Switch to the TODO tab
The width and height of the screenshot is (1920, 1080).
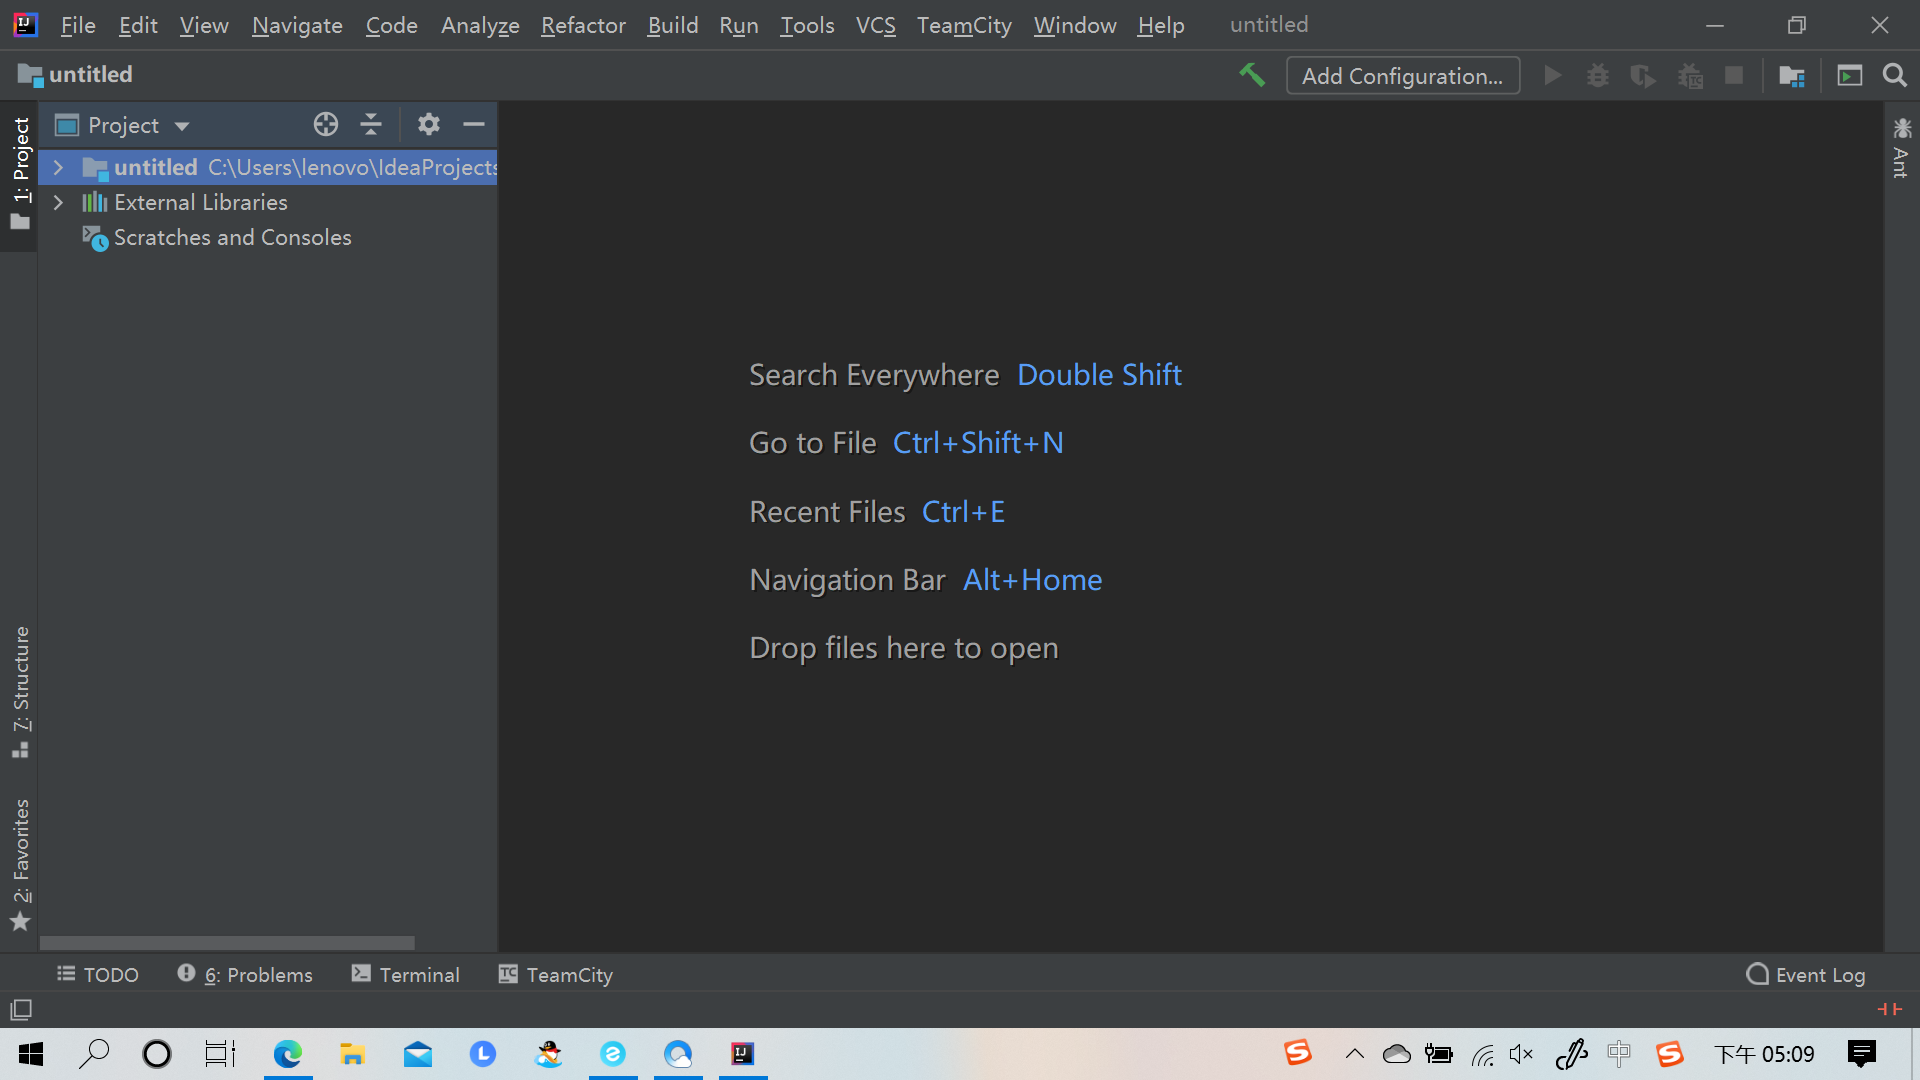(97, 974)
